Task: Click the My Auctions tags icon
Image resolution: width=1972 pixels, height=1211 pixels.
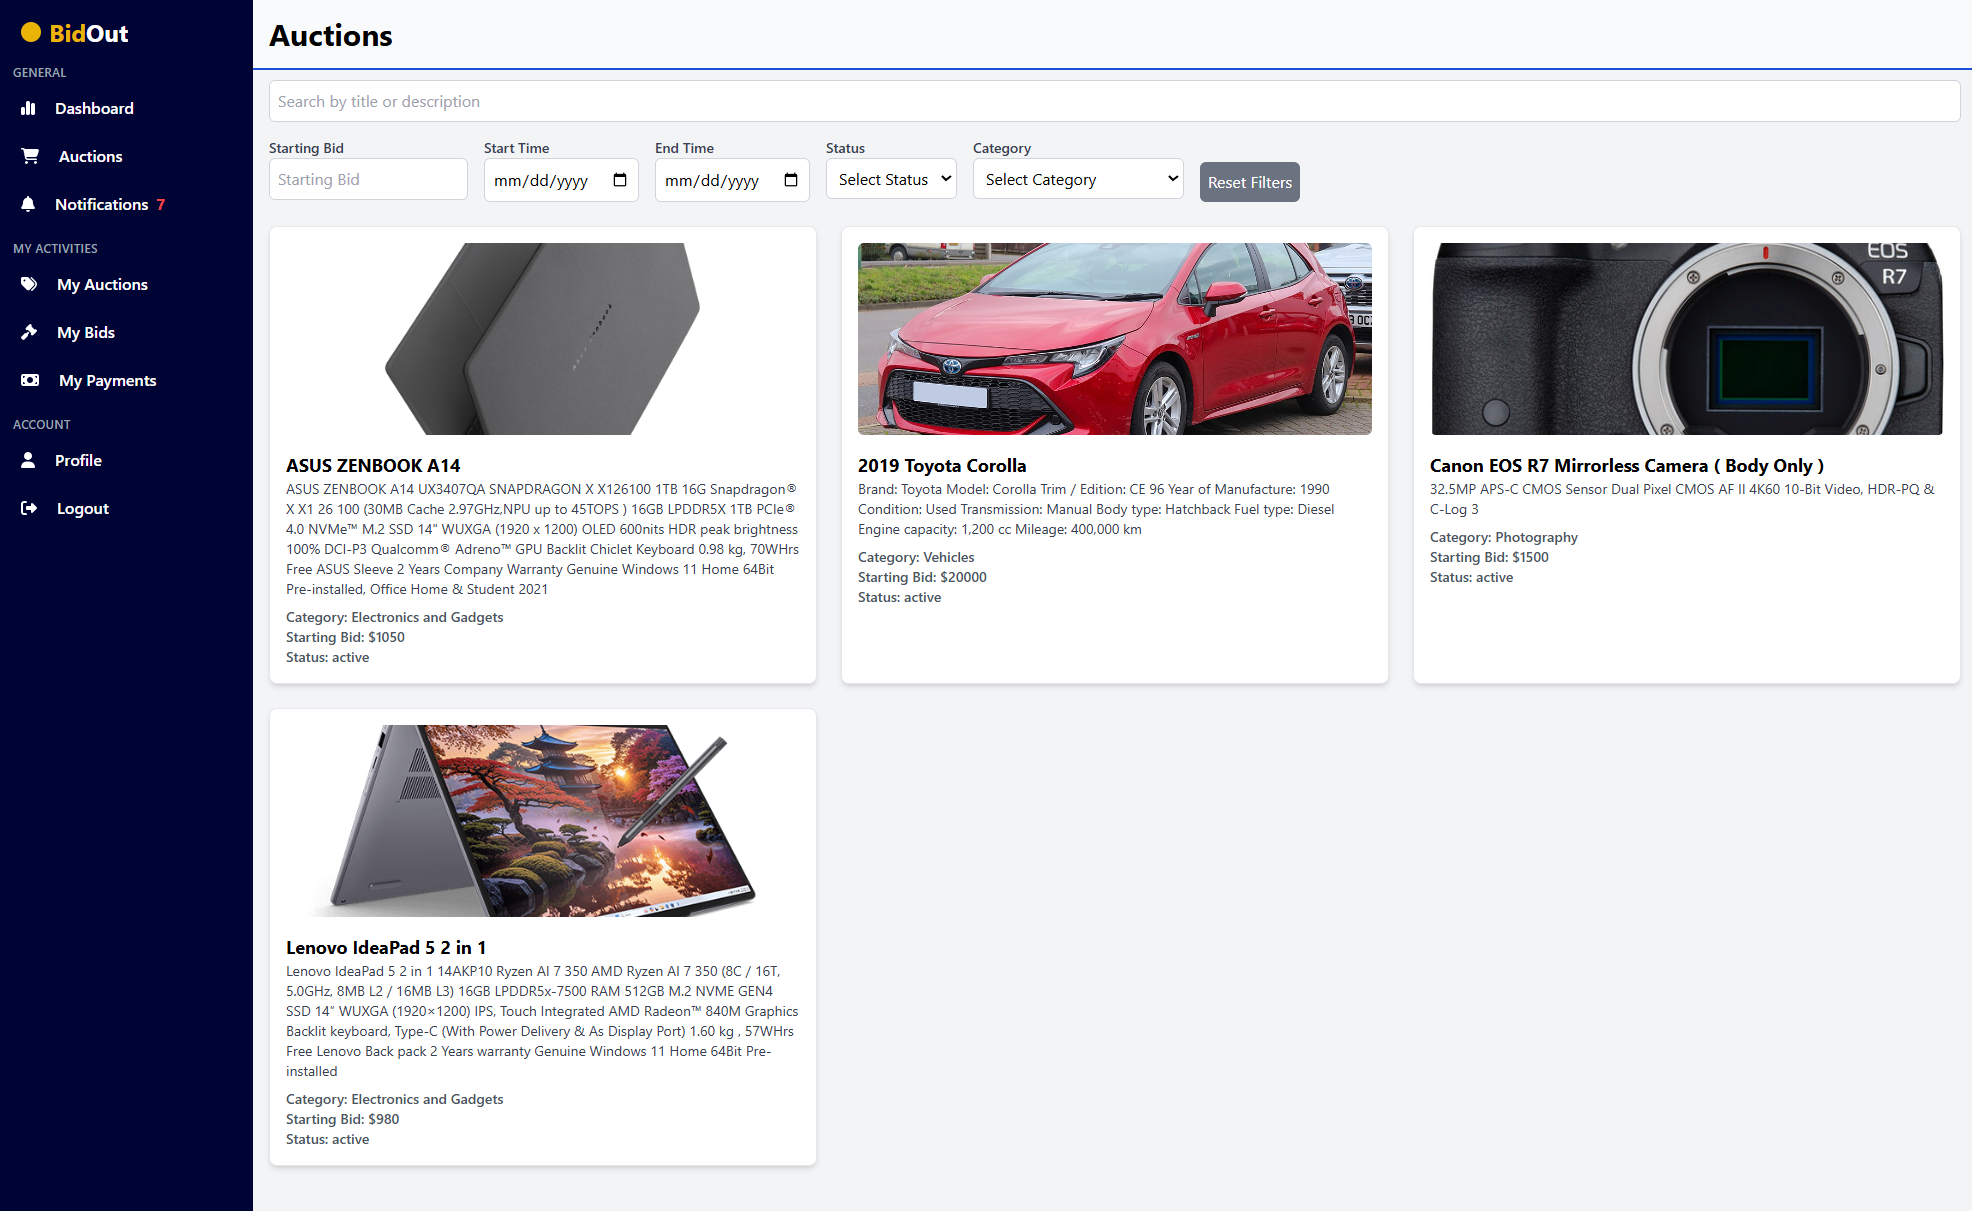Action: tap(29, 284)
